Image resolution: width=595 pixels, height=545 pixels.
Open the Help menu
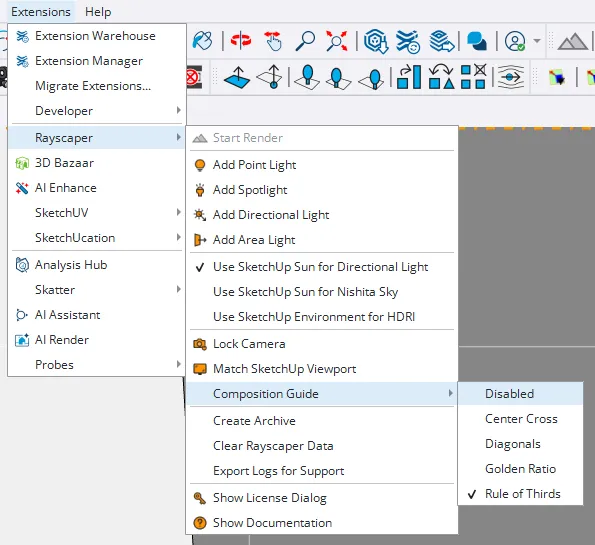98,12
